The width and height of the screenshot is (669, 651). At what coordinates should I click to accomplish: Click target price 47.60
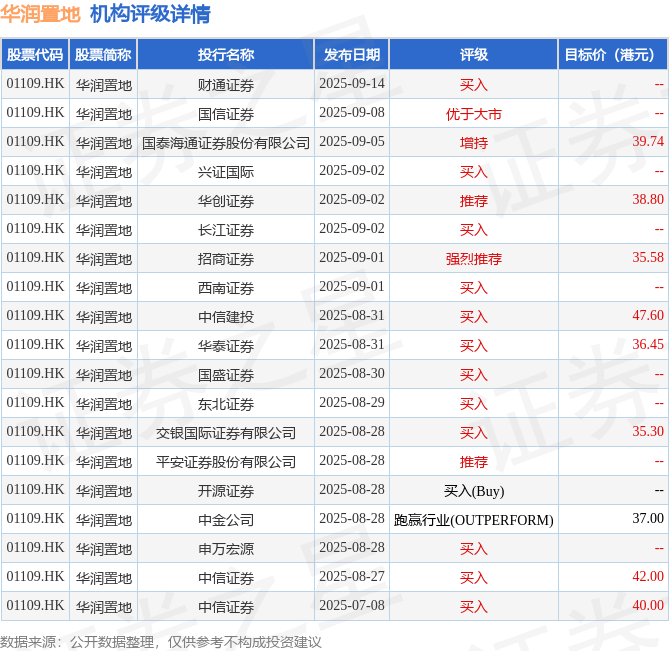click(x=648, y=315)
